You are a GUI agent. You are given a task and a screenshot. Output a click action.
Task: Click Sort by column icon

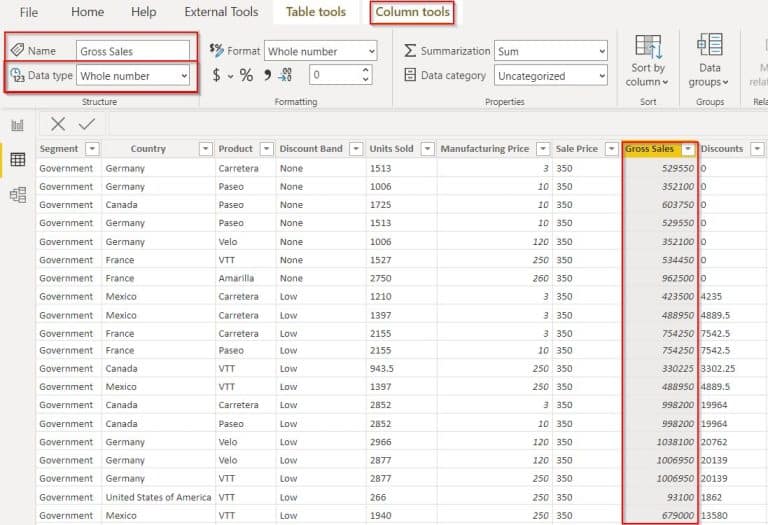click(648, 46)
